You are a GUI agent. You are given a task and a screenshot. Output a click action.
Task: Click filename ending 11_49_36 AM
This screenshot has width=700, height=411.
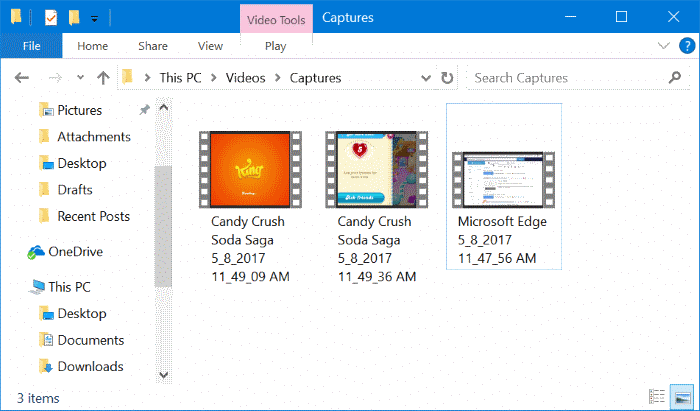(376, 249)
